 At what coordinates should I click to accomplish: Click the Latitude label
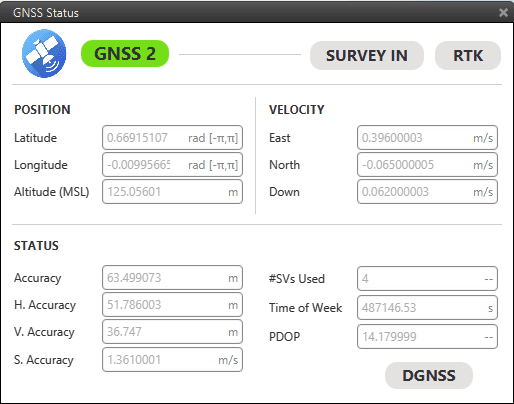[35, 138]
